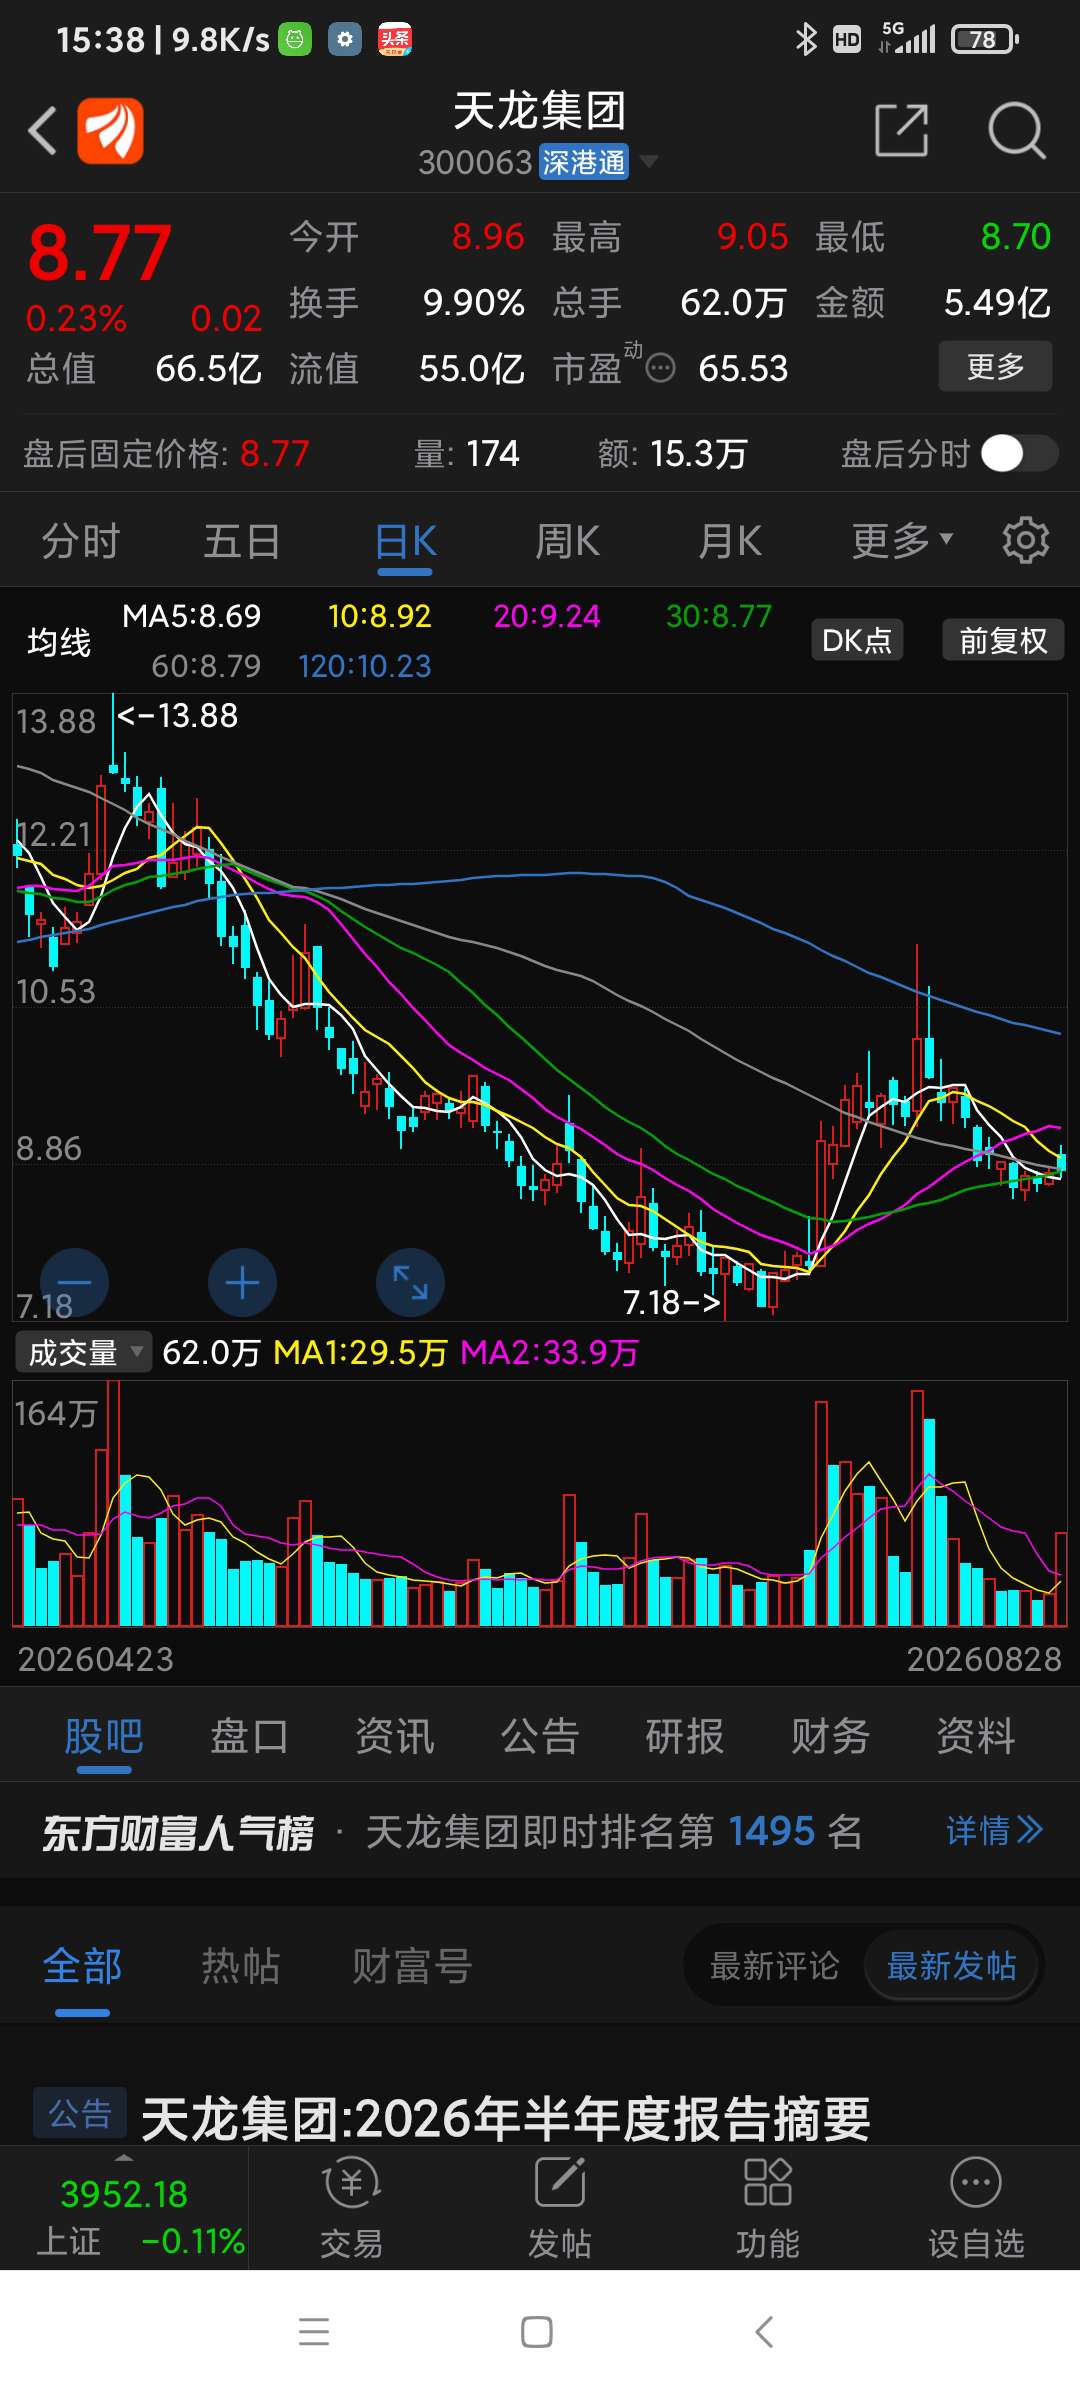1080x2400 pixels.
Task: Open the 市盈 info bubble icon
Action: pos(660,369)
